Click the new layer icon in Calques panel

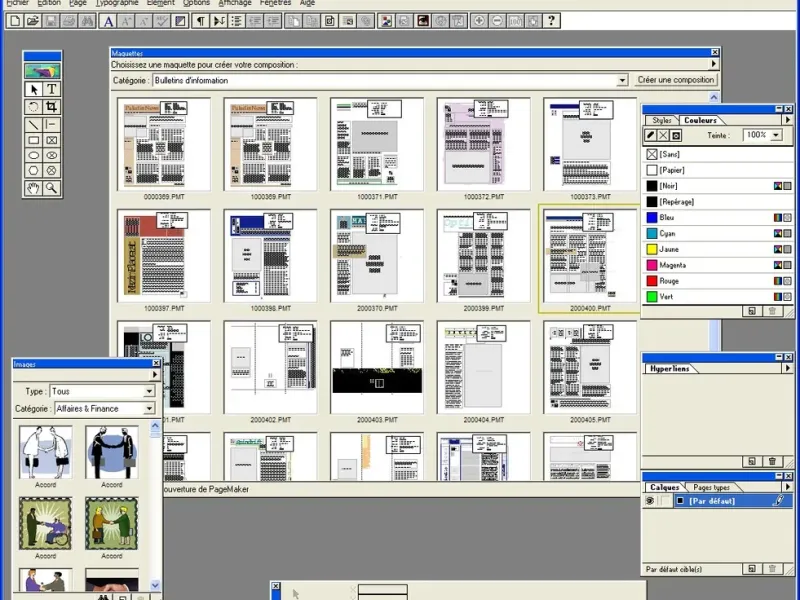[752, 568]
